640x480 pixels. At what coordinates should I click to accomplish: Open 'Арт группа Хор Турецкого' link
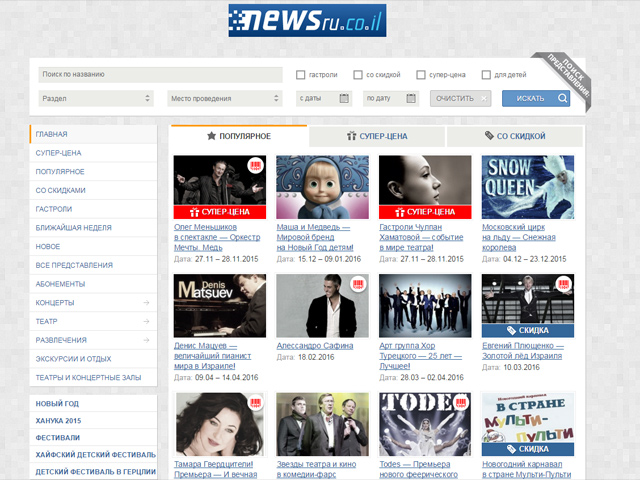click(420, 356)
